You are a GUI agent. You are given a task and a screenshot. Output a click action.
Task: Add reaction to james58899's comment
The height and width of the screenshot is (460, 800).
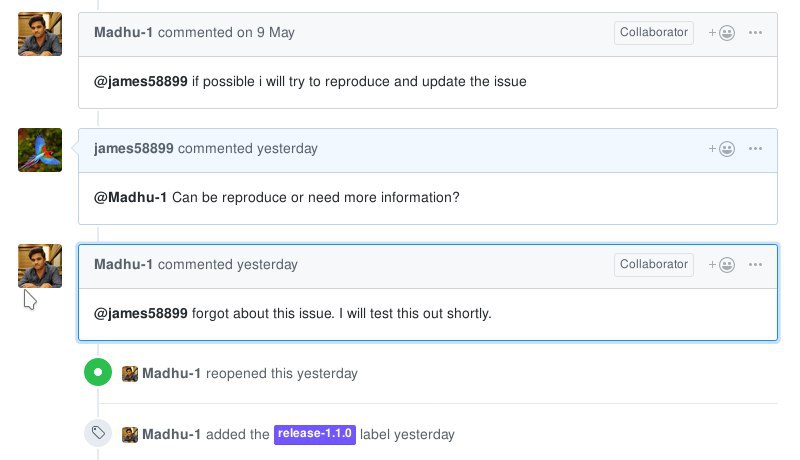[x=721, y=149]
